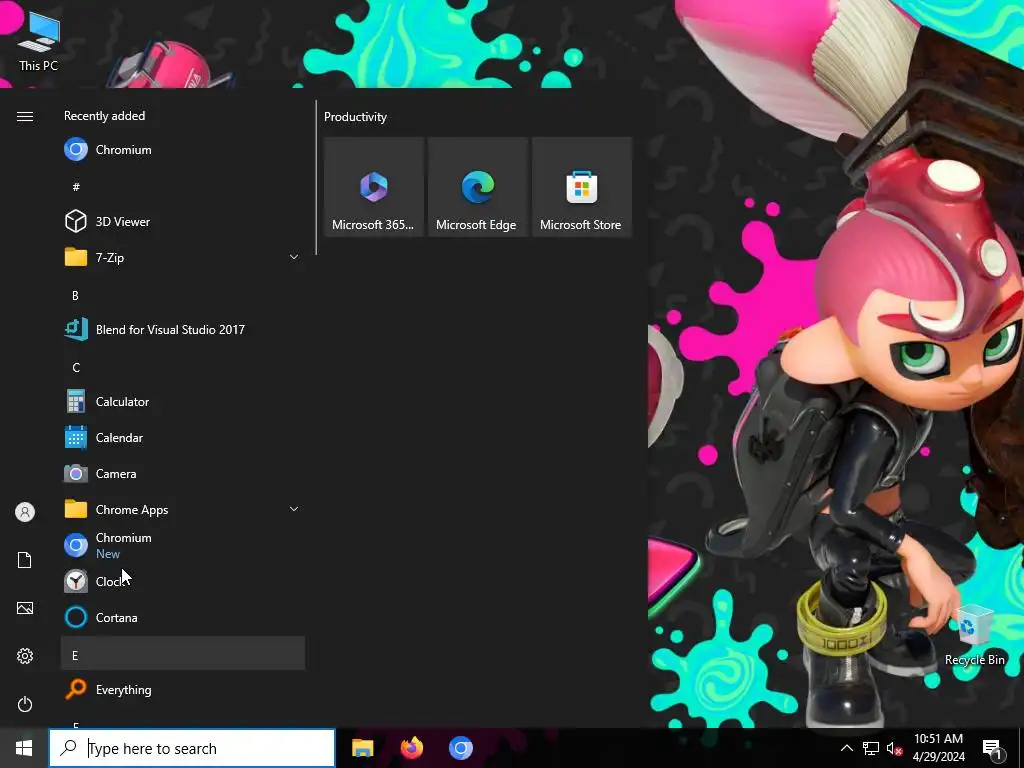Open the 7-Zip folder entry
The height and width of the screenshot is (768, 1024).
183,257
